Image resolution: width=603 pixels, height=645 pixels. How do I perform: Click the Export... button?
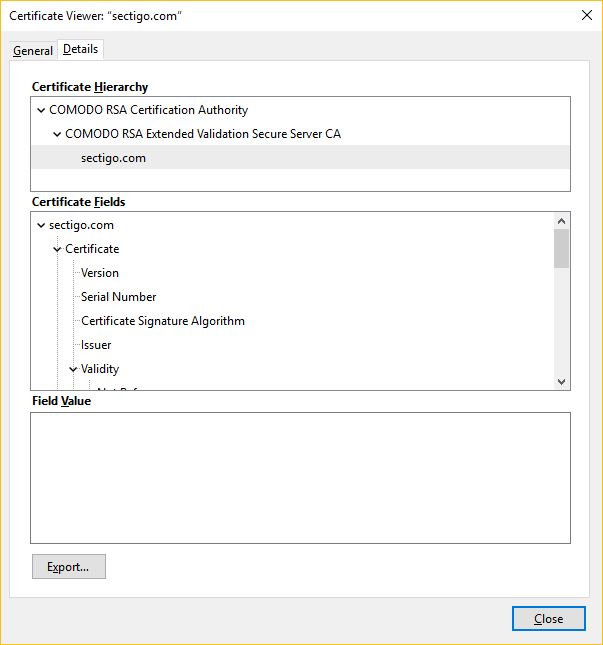pyautogui.click(x=69, y=566)
